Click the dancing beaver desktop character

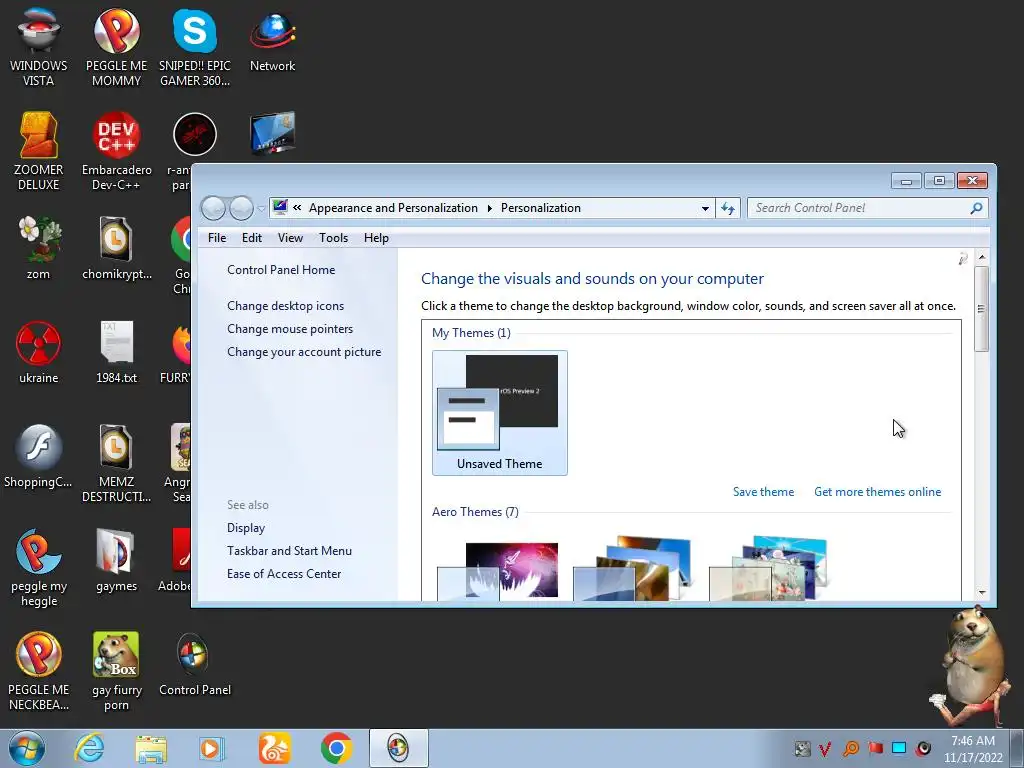971,665
